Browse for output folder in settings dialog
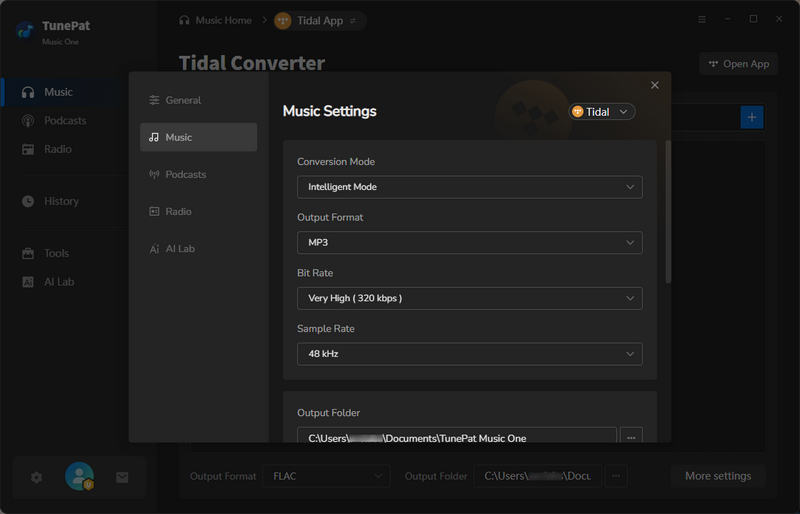 (x=631, y=437)
